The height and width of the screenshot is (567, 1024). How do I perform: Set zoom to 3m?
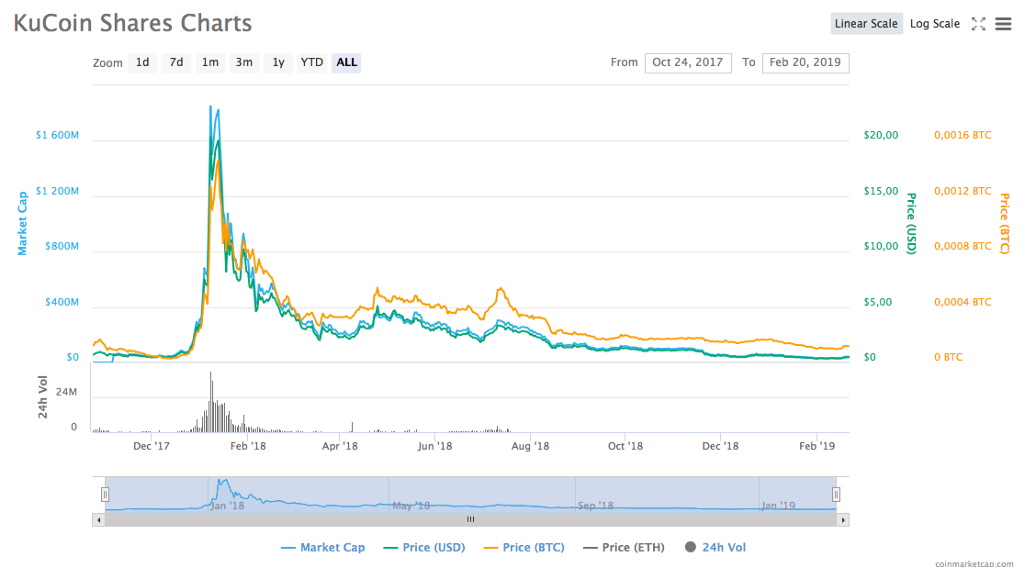pos(244,63)
